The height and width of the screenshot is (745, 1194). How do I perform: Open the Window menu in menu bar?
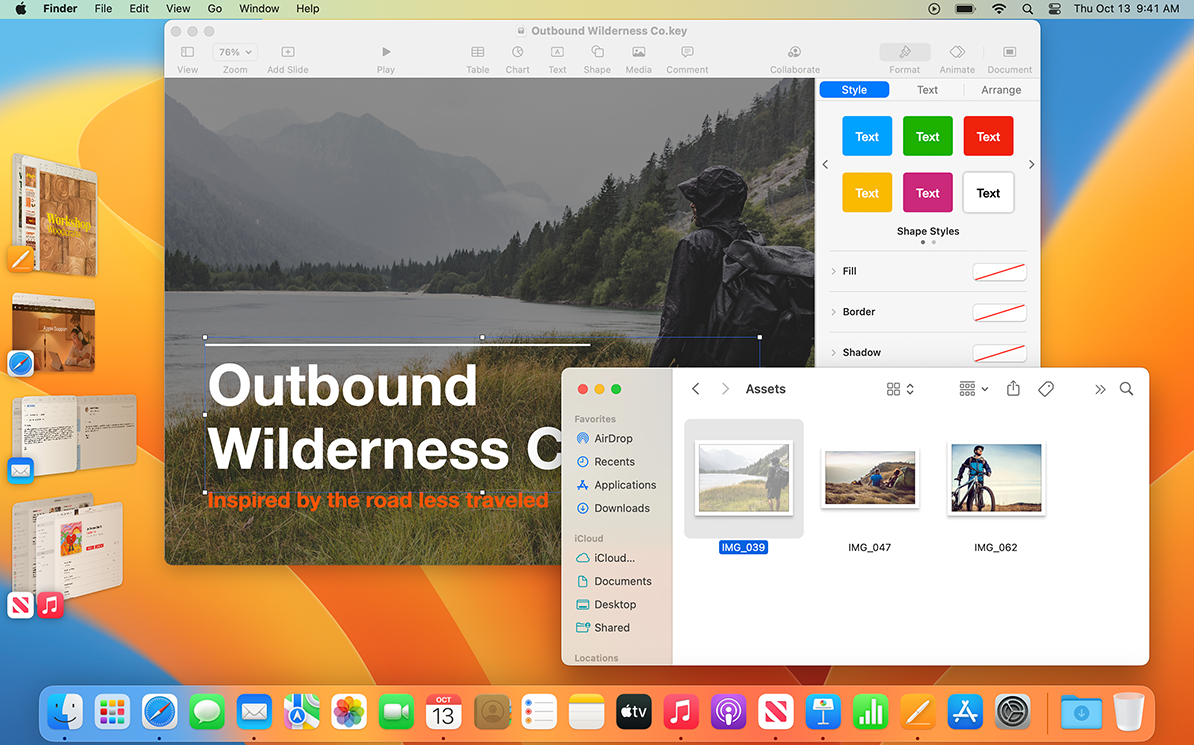(259, 8)
